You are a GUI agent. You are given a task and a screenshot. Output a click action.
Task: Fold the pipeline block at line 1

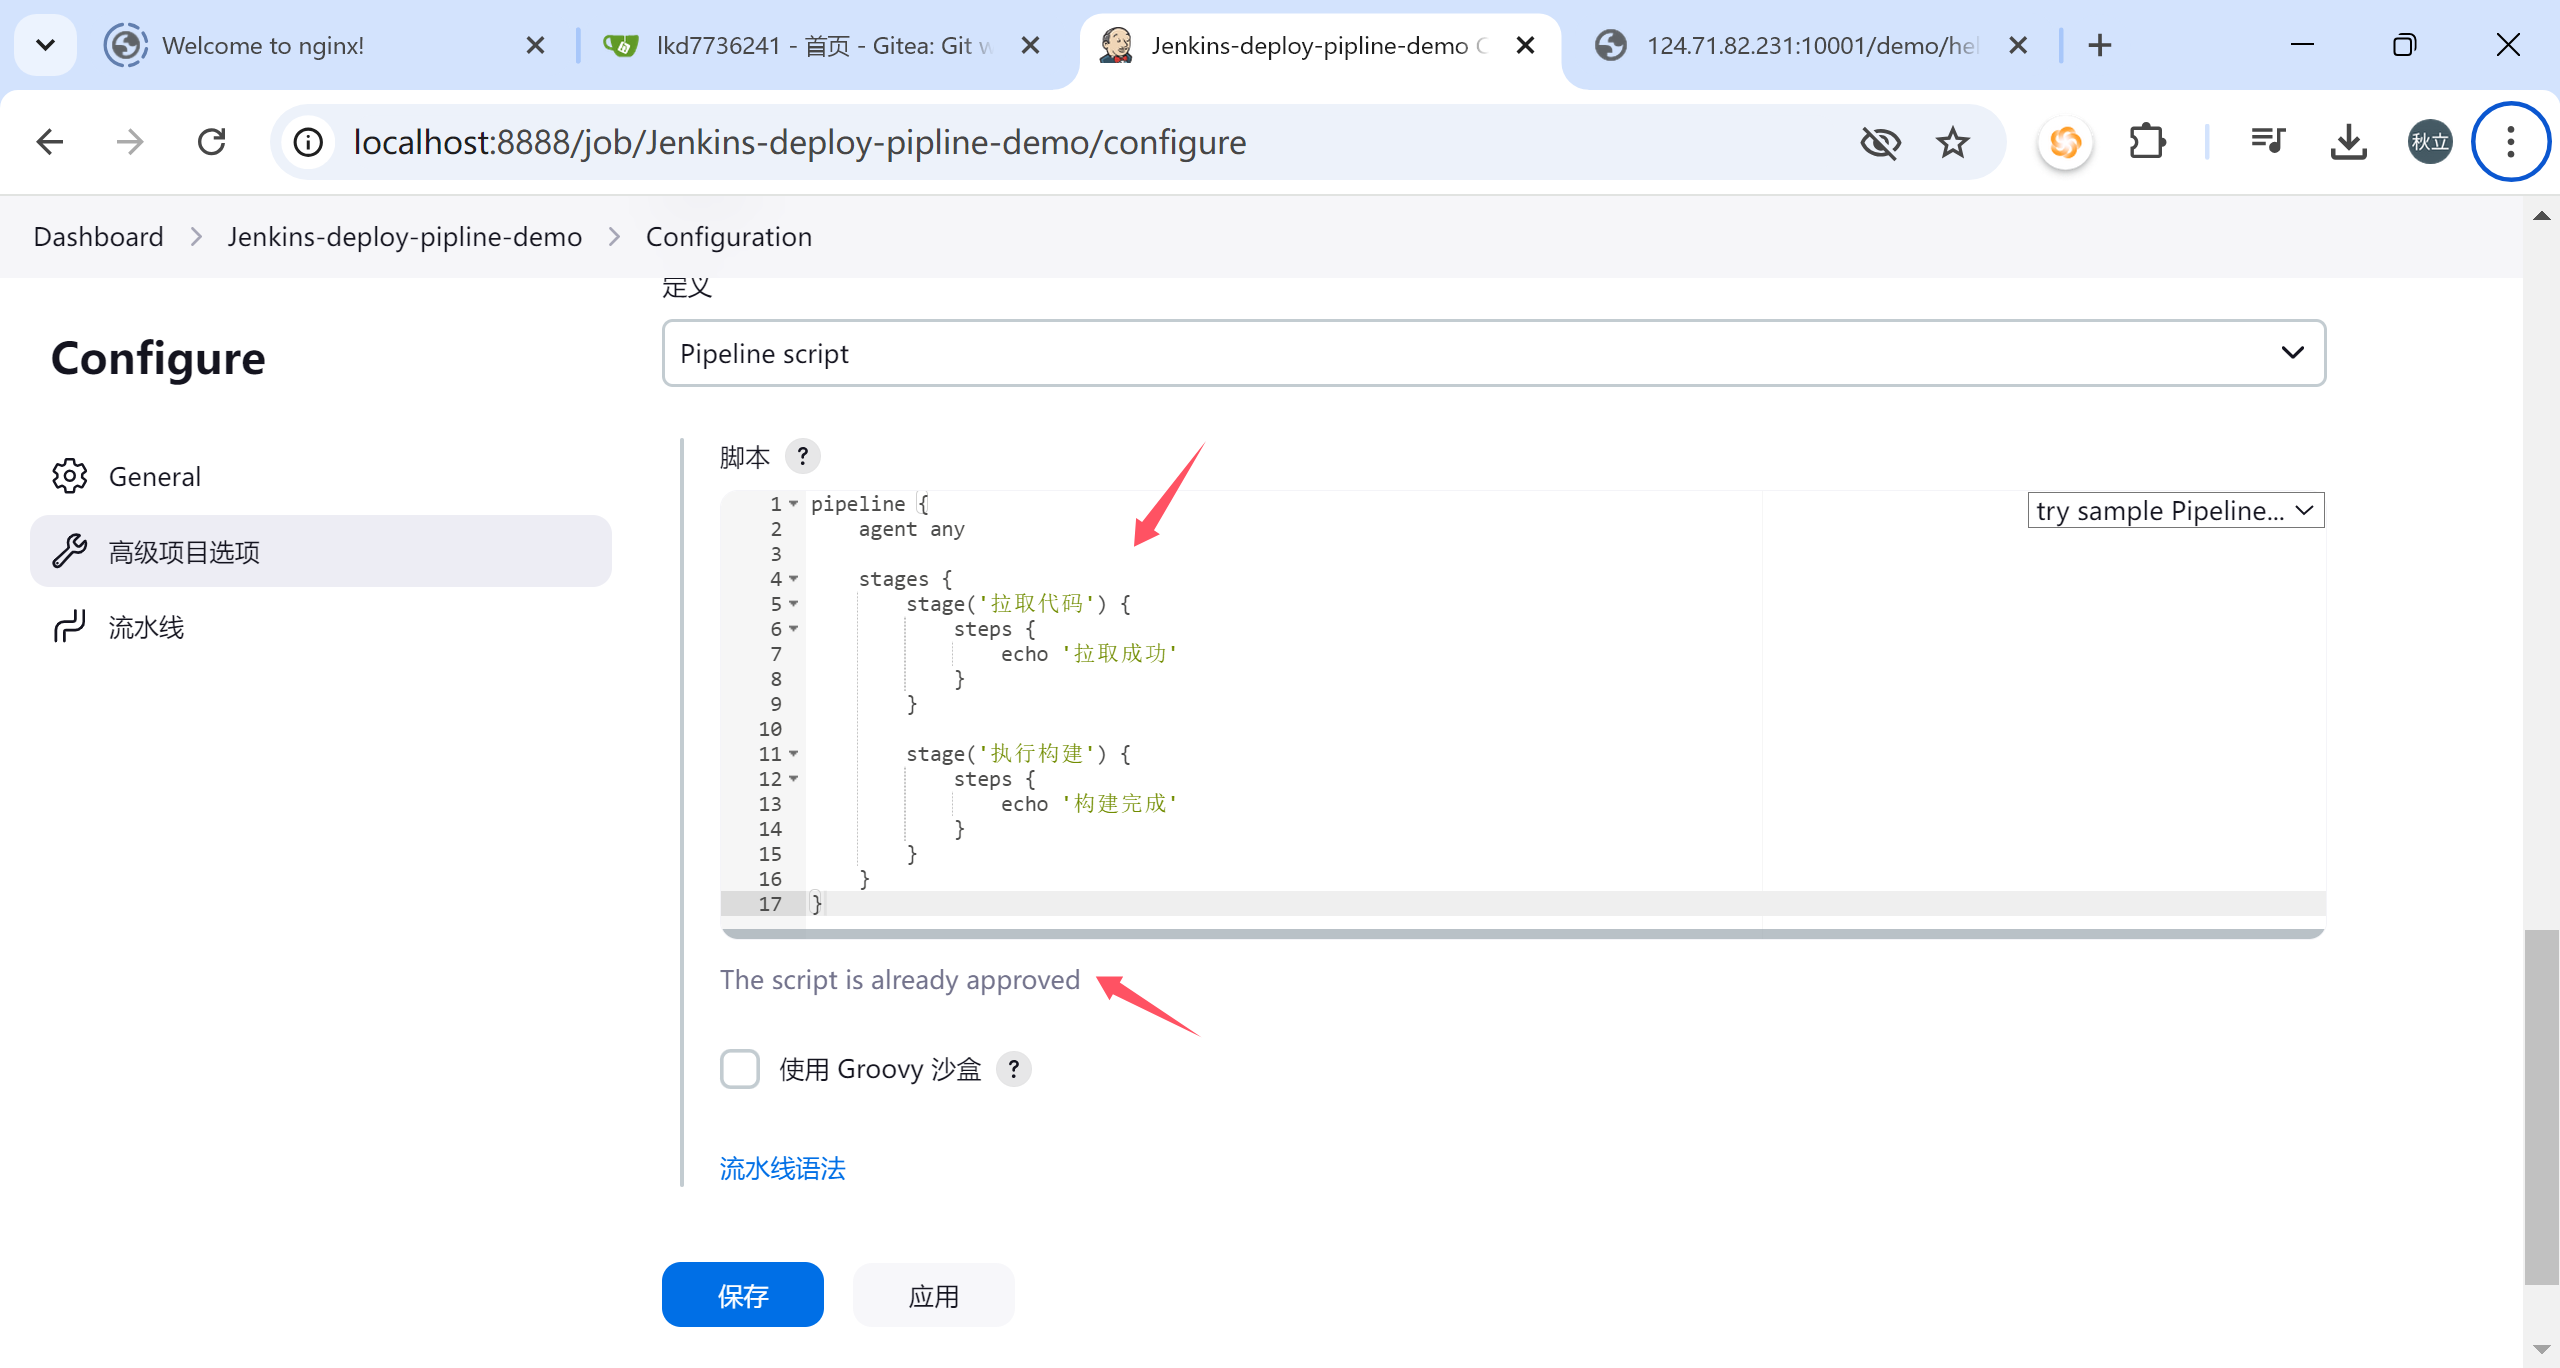(x=793, y=504)
